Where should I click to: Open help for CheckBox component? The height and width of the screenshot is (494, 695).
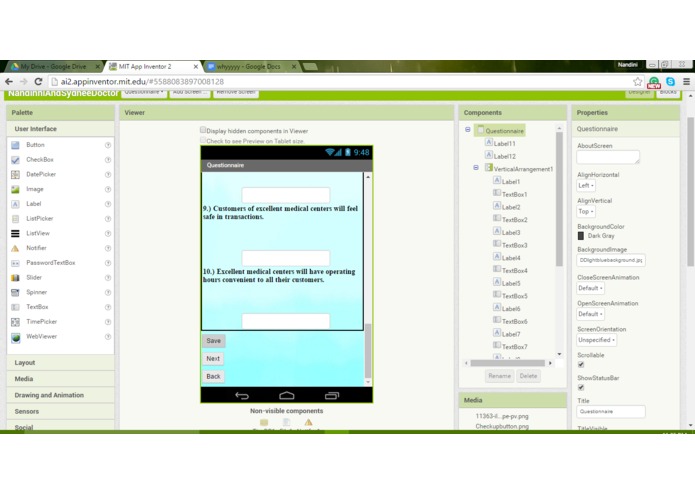pyautogui.click(x=108, y=160)
